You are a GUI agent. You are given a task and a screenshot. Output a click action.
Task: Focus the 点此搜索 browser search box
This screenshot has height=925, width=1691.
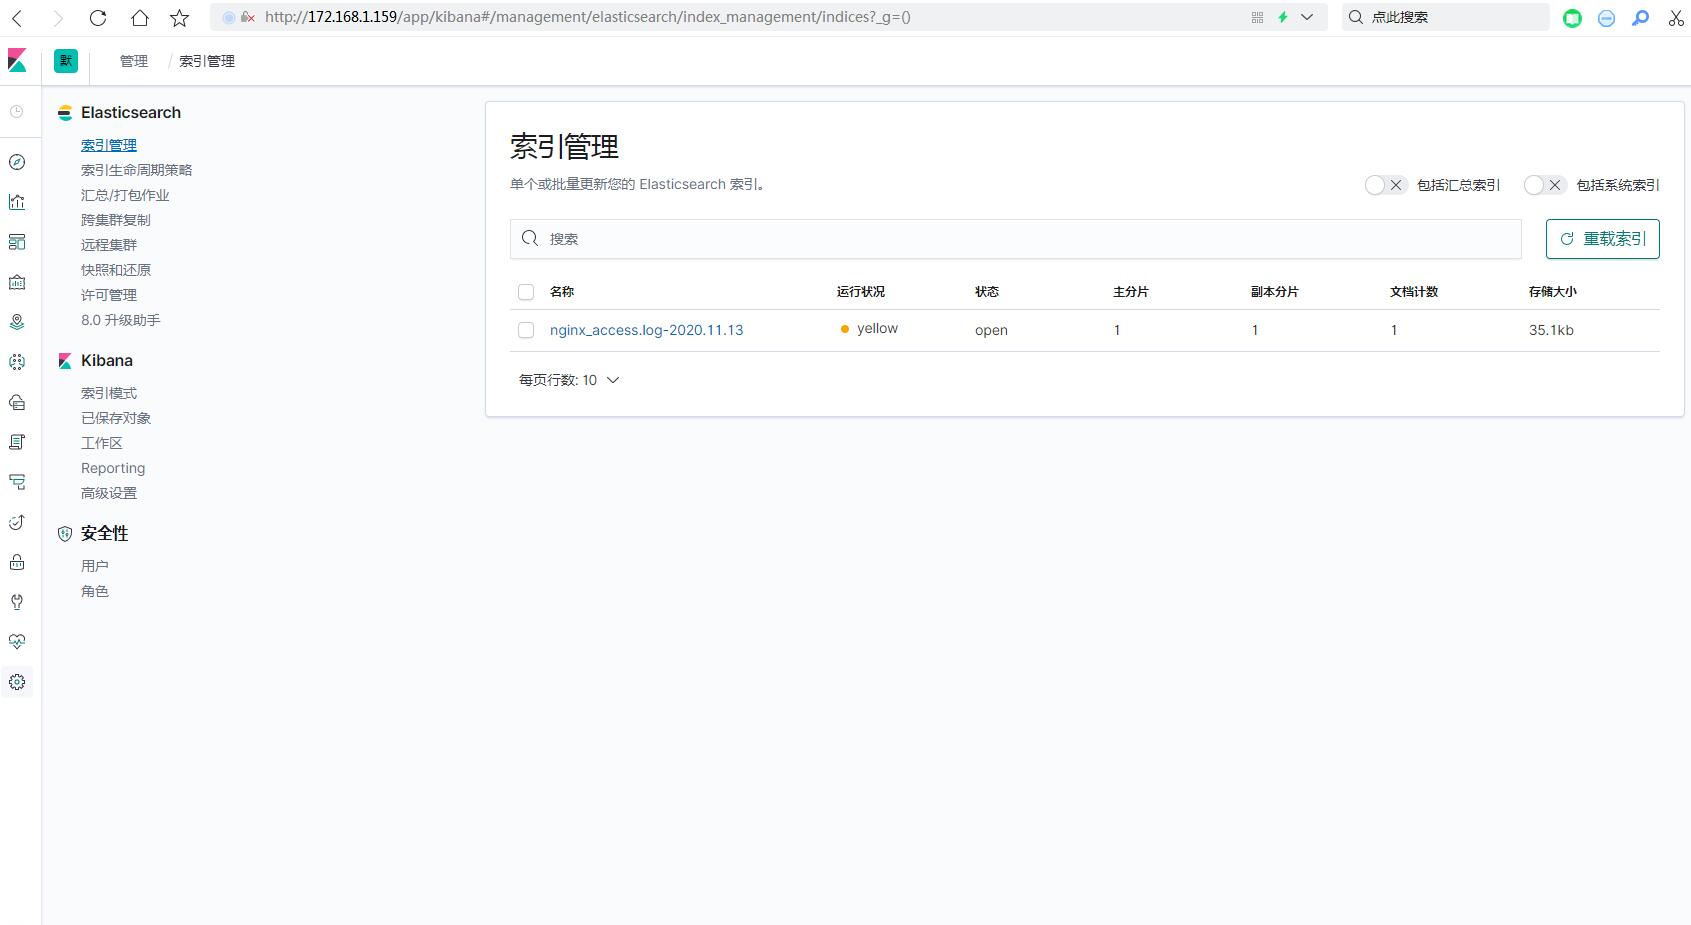[1445, 17]
